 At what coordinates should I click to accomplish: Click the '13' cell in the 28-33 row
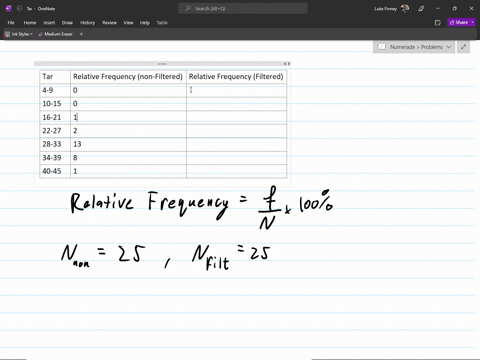(x=128, y=144)
